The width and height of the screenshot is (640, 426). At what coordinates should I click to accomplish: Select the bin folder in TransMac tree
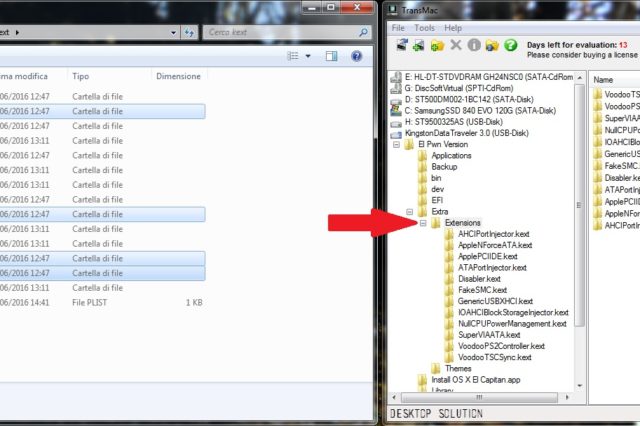[x=436, y=178]
